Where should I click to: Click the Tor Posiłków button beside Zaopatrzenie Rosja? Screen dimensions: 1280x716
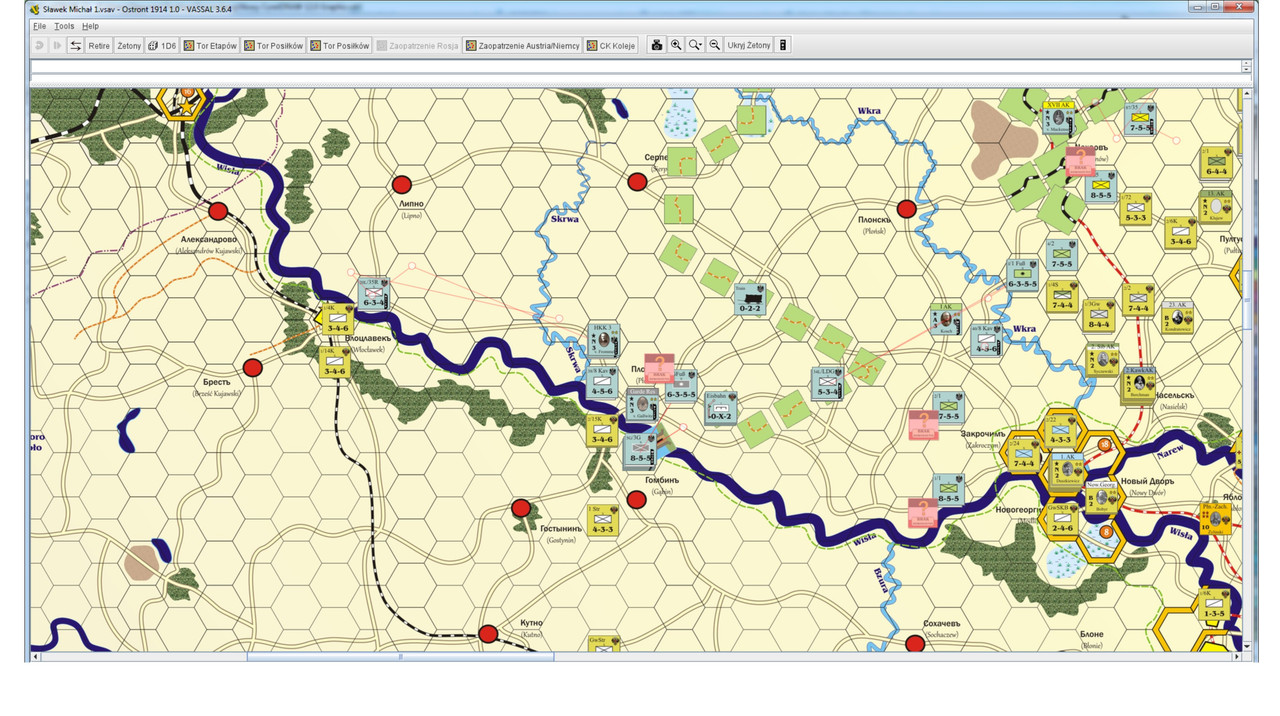click(340, 45)
